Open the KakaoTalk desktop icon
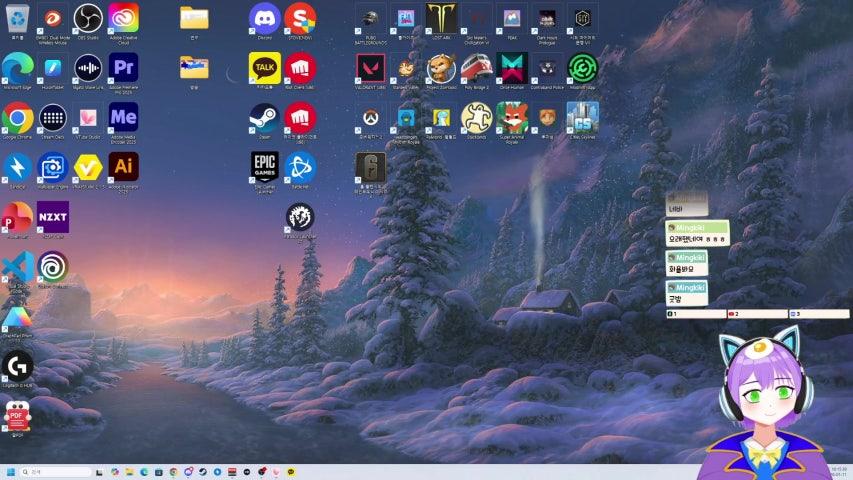853x480 pixels. 264,68
